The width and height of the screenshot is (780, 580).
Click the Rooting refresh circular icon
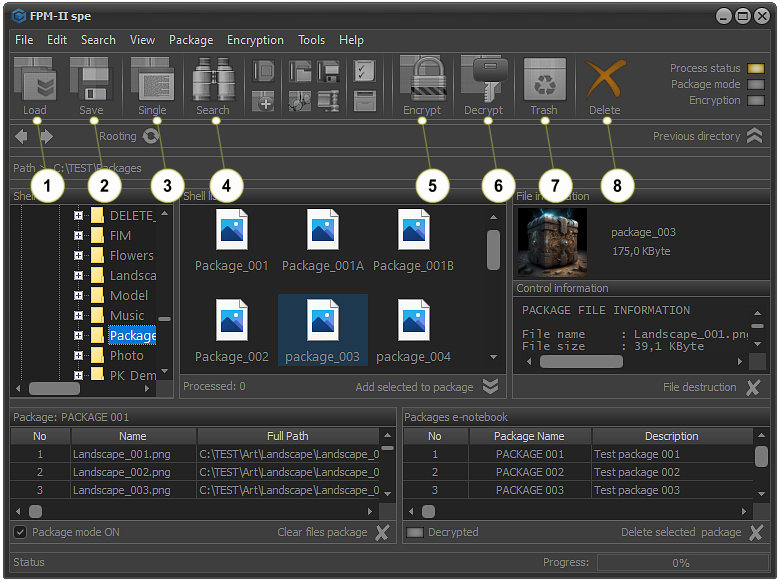[x=151, y=136]
